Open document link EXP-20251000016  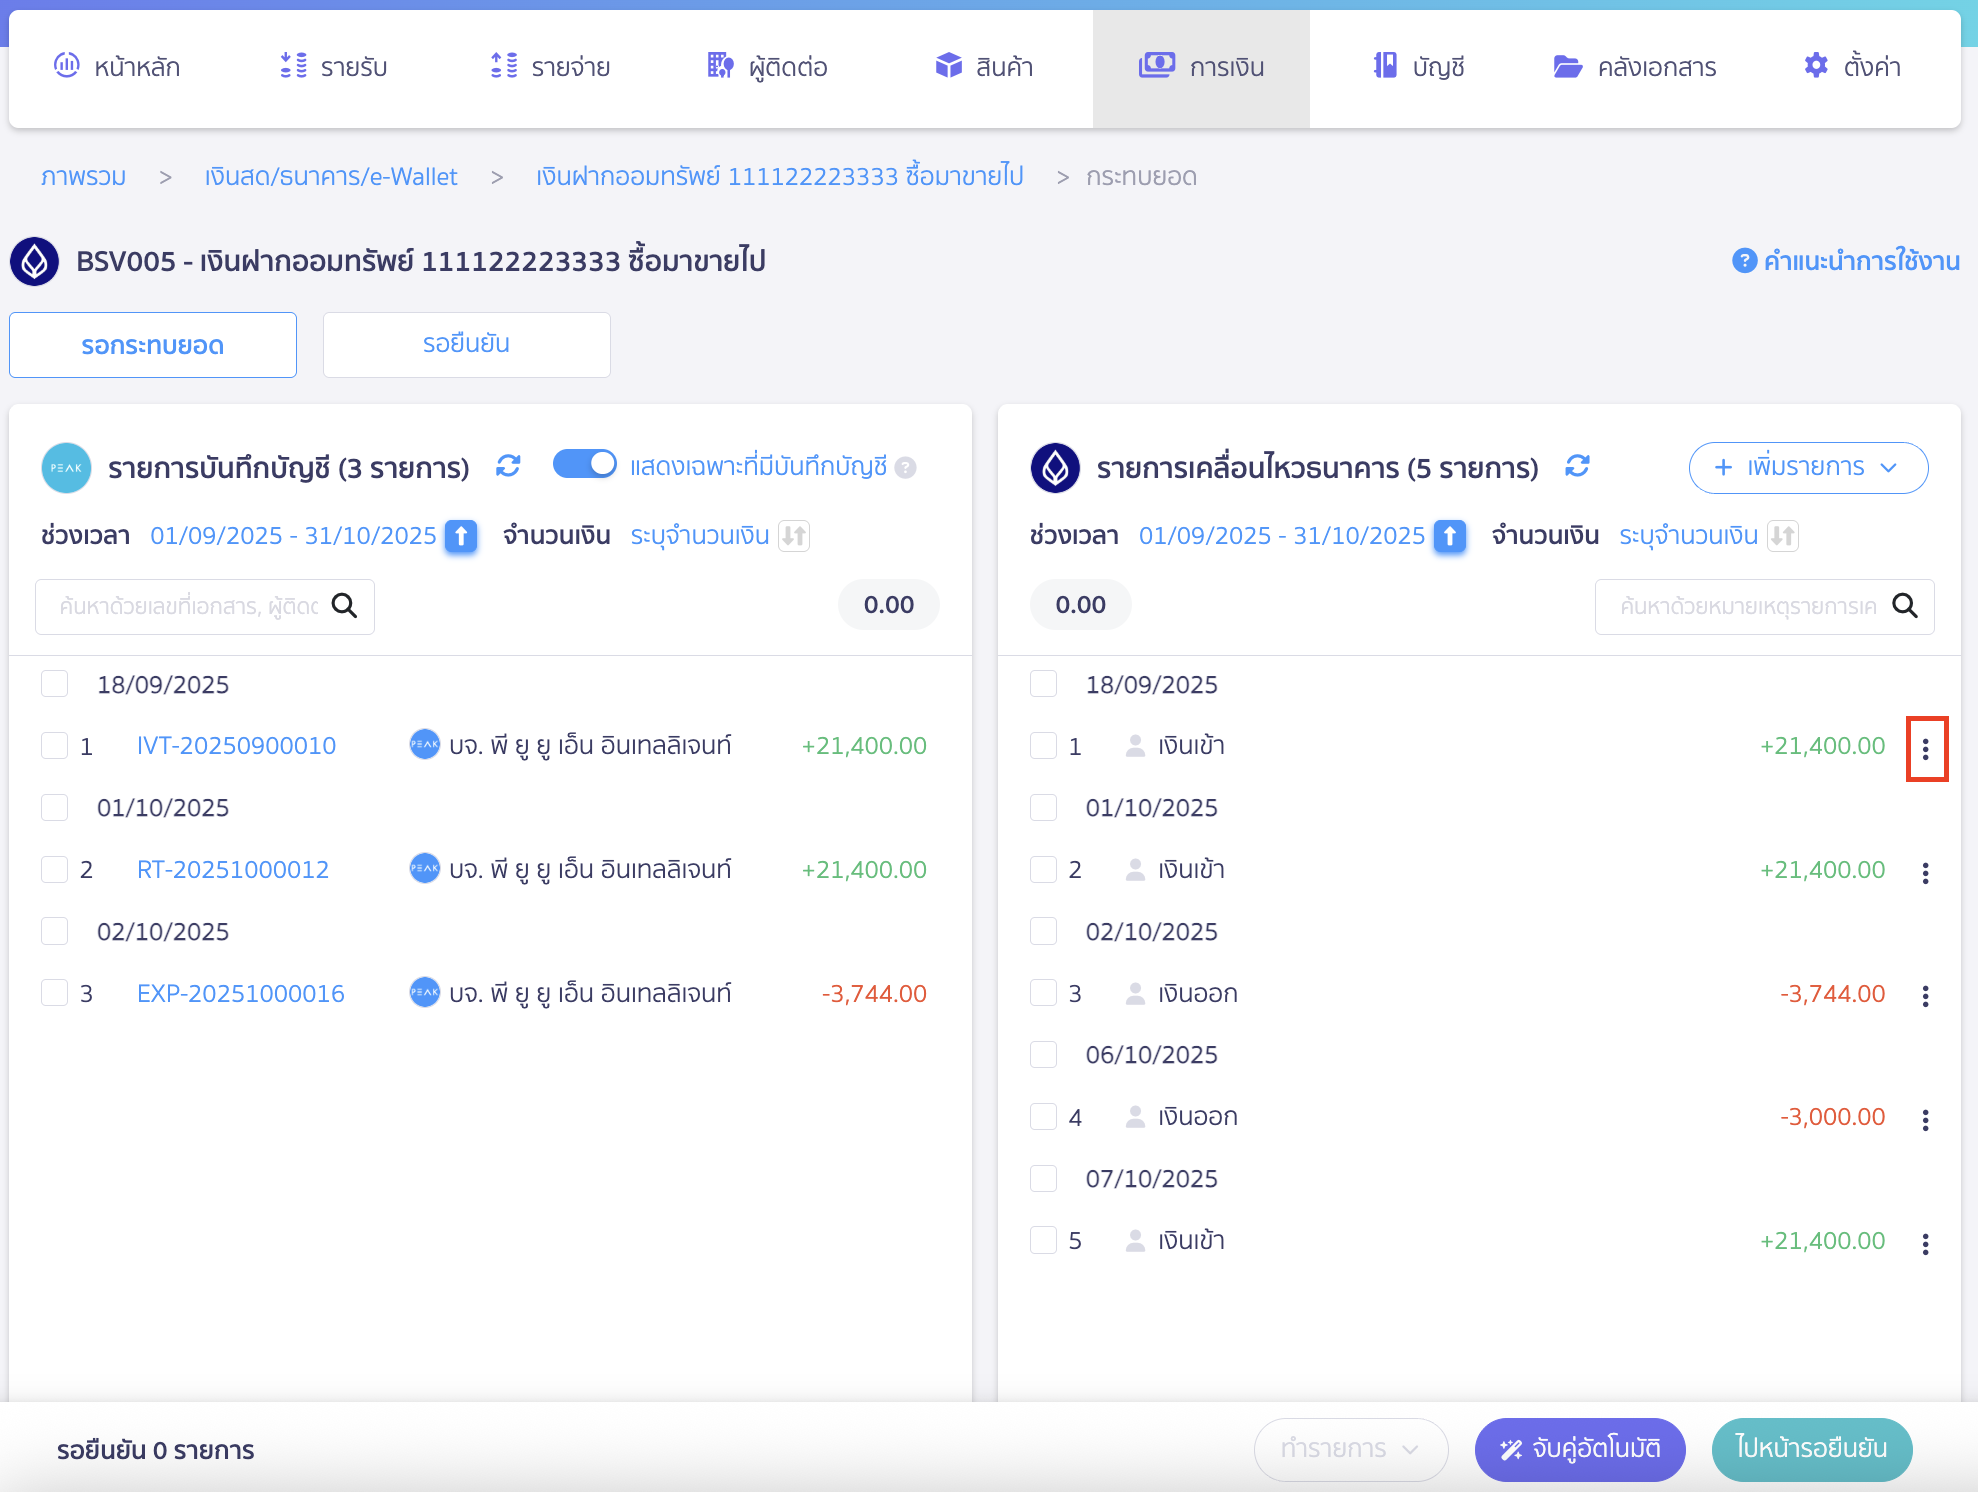tap(240, 994)
